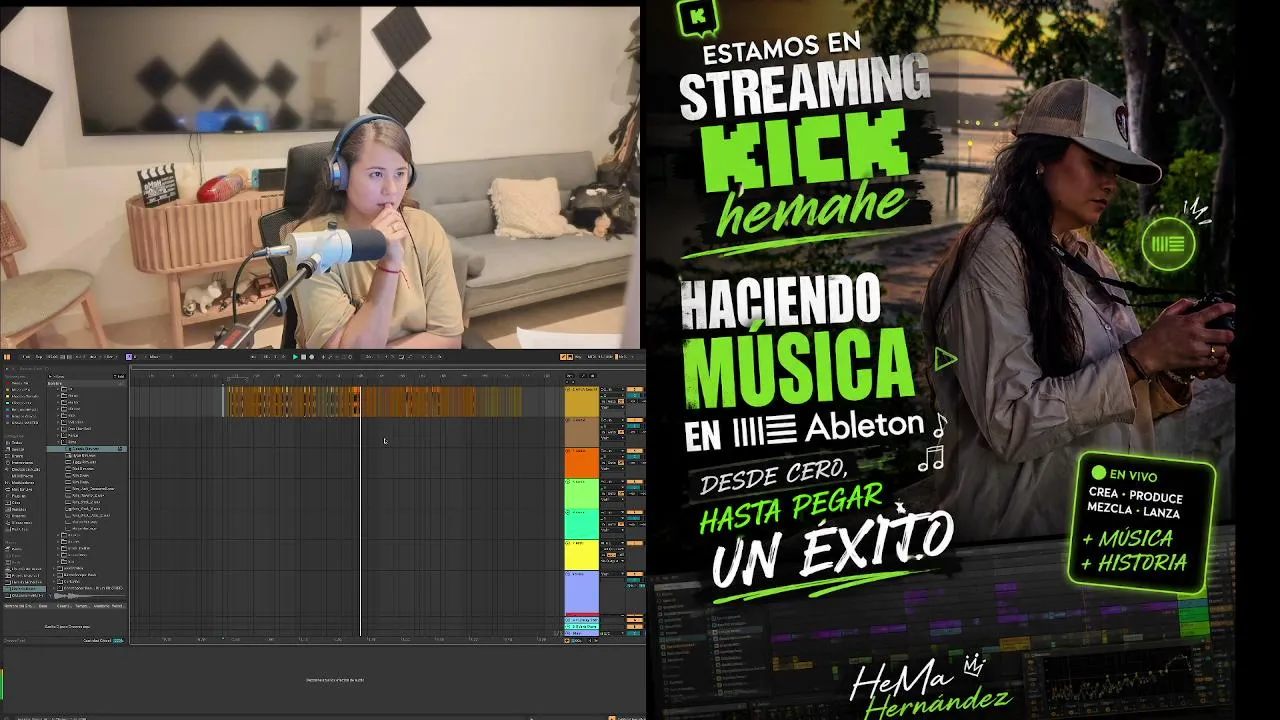Click the fold button on the orange track
This screenshot has width=1280, height=720.
(x=569, y=451)
